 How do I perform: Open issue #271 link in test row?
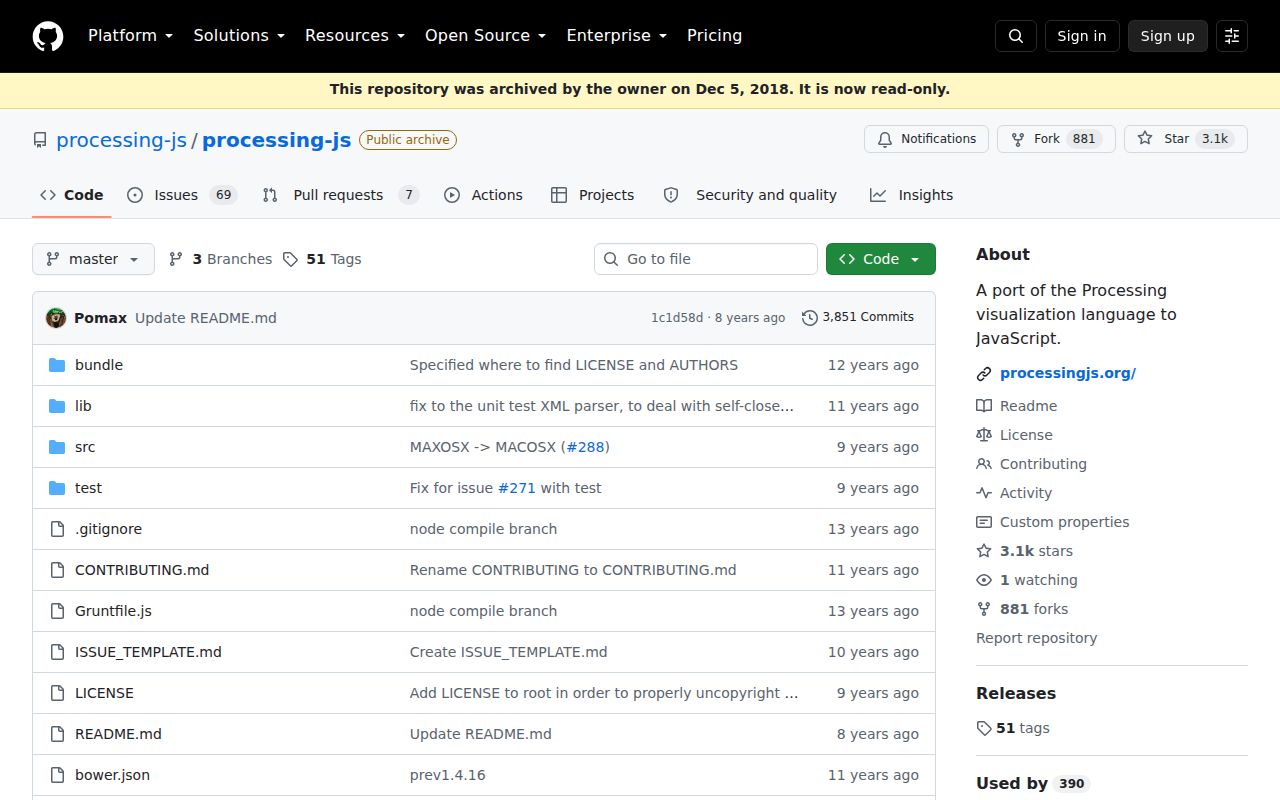(517, 488)
